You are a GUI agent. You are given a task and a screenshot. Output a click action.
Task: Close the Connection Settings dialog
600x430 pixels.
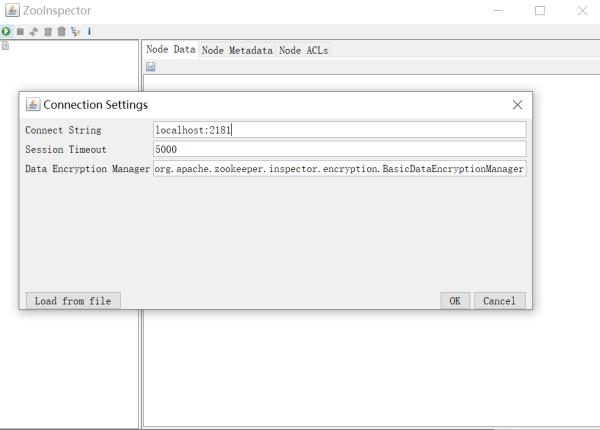(x=517, y=105)
